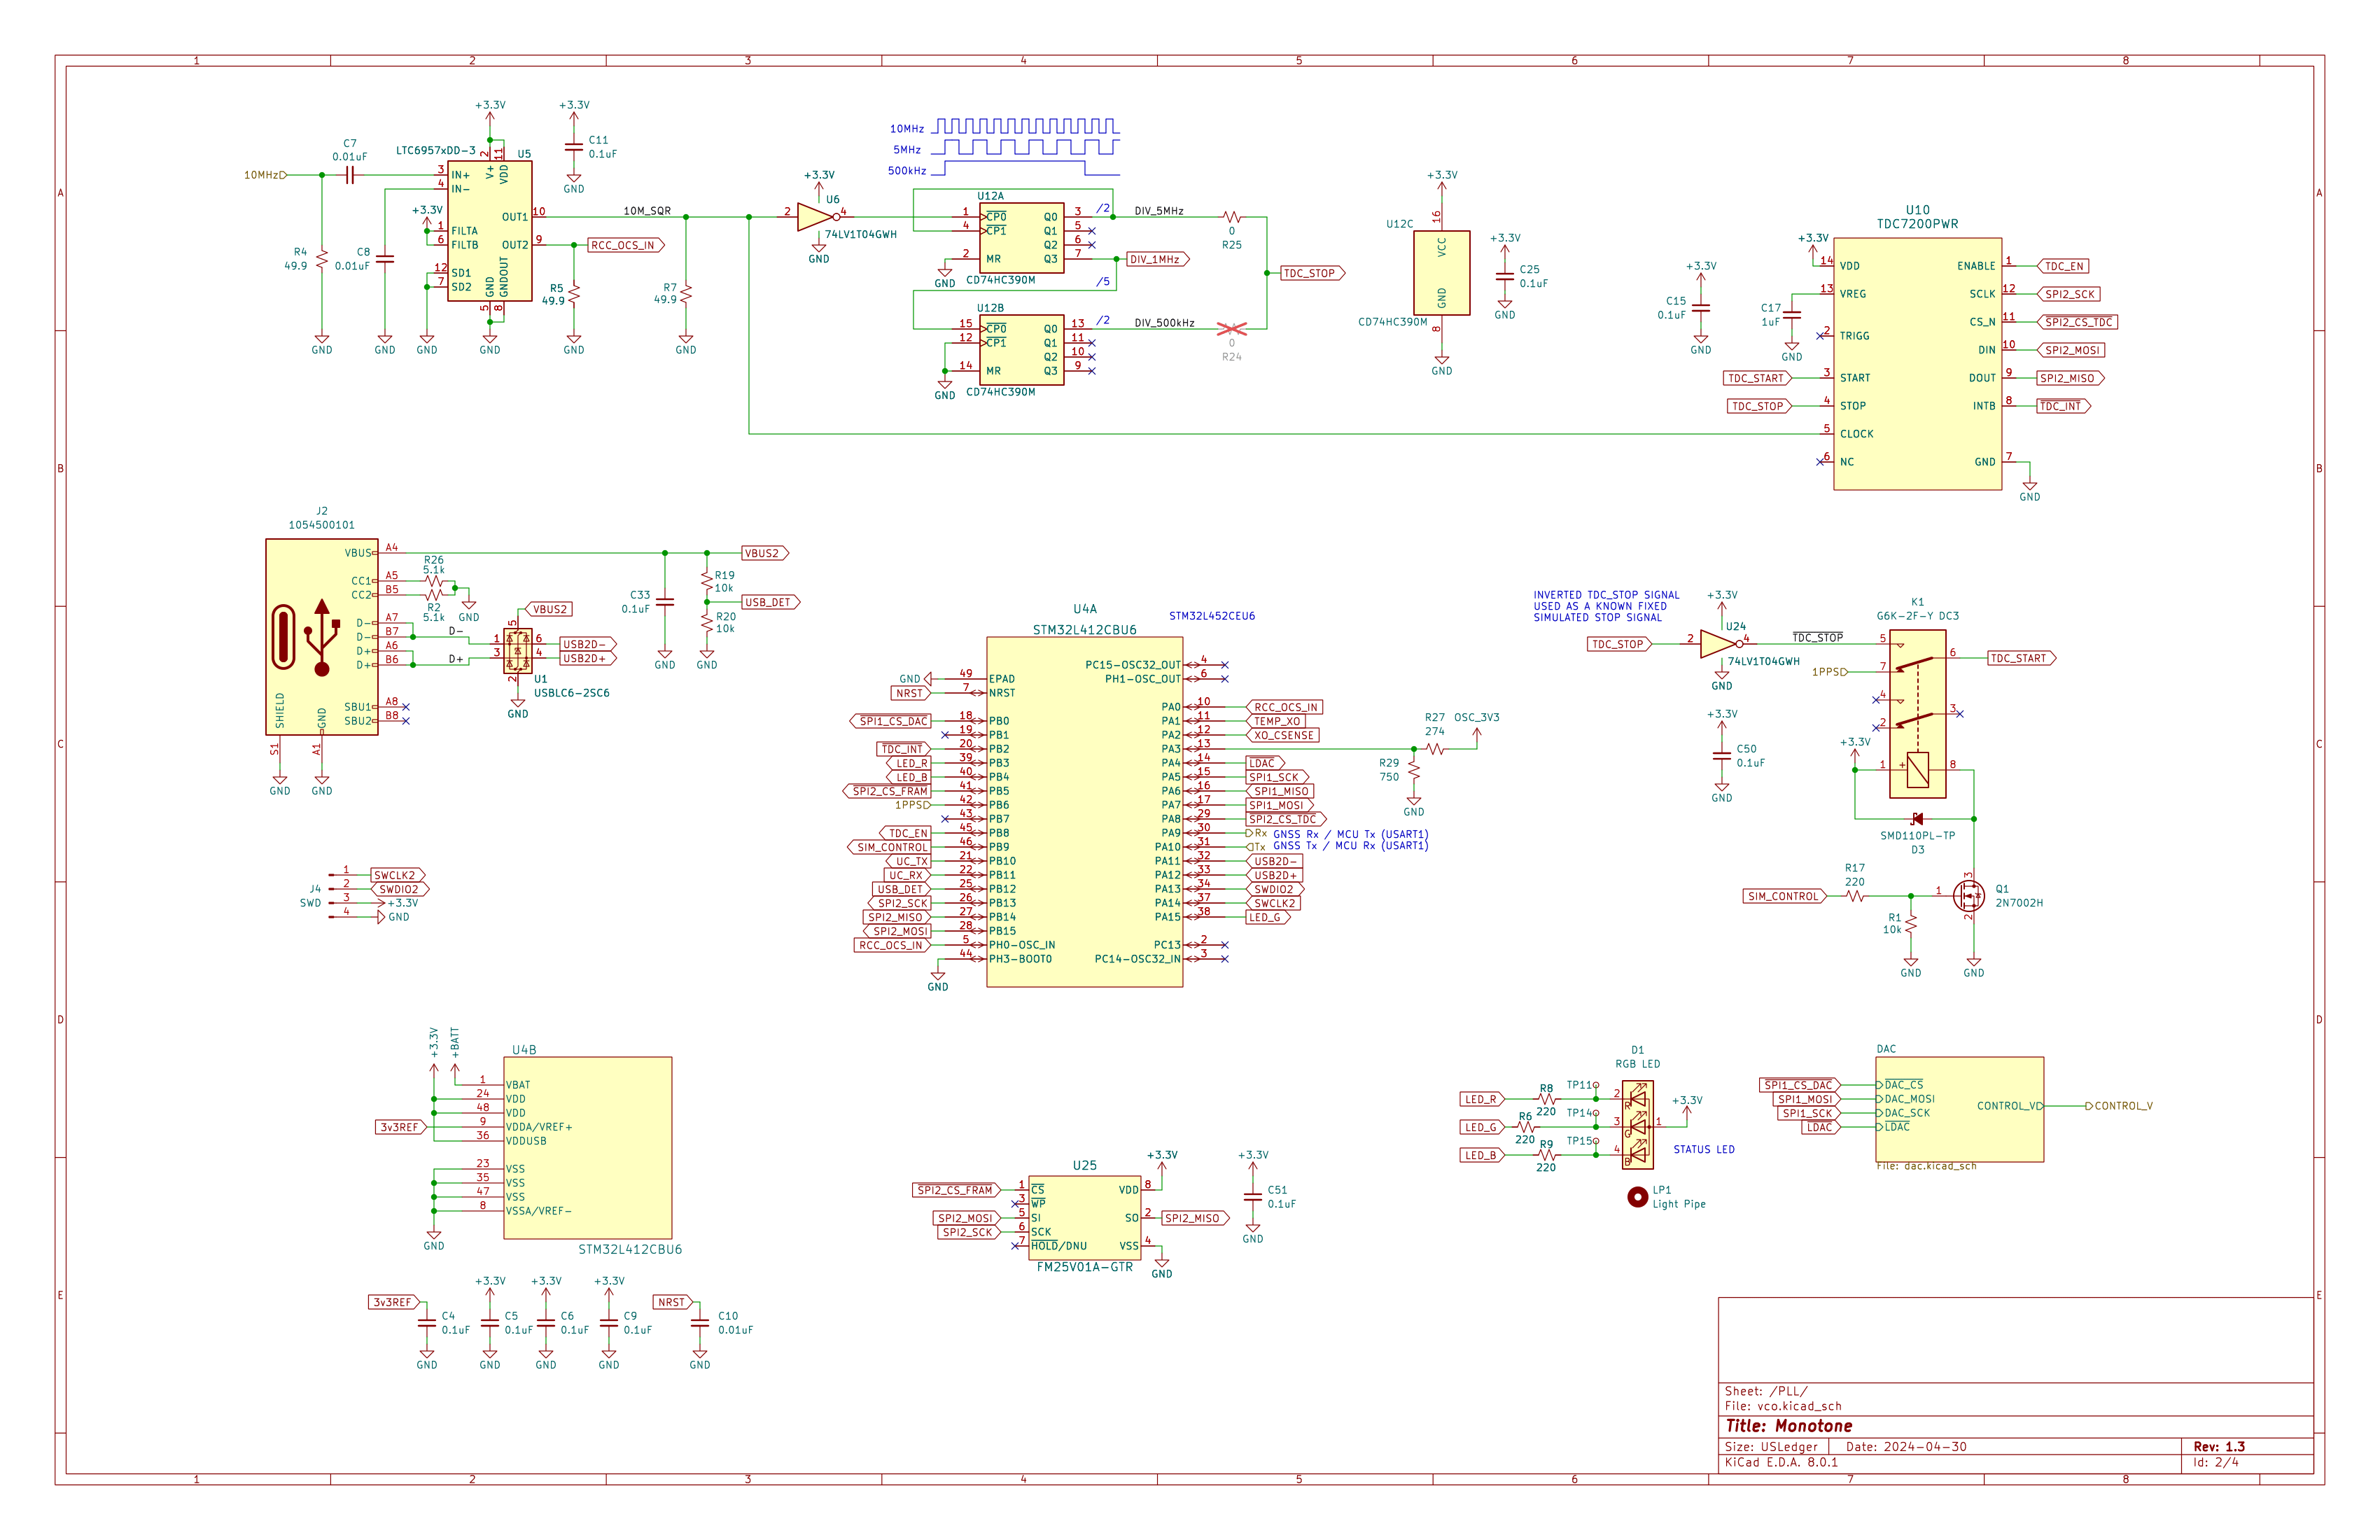The image size is (2380, 1540).
Task: Select the R27 274 resistor symbol
Action: (1435, 749)
